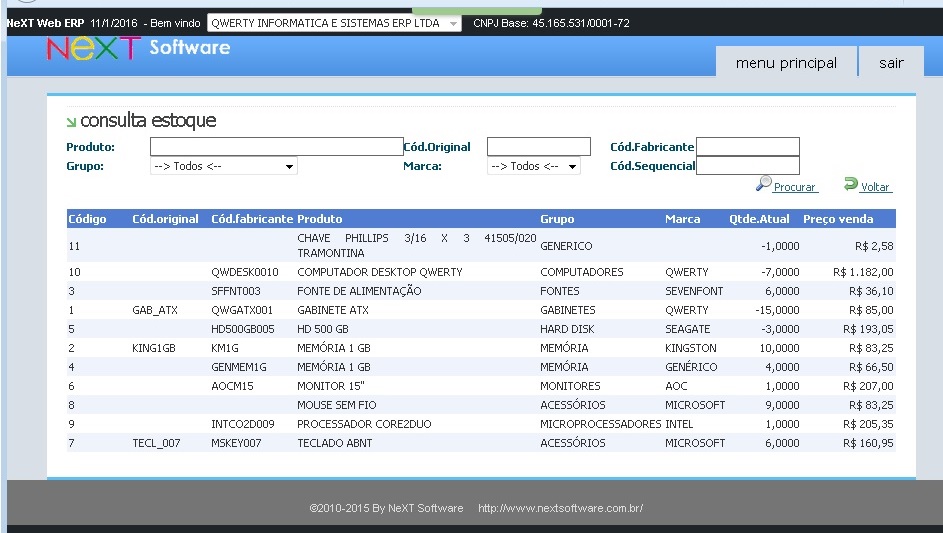Image resolution: width=943 pixels, height=533 pixels.
Task: Focus the Cód.Original input field
Action: coord(539,147)
